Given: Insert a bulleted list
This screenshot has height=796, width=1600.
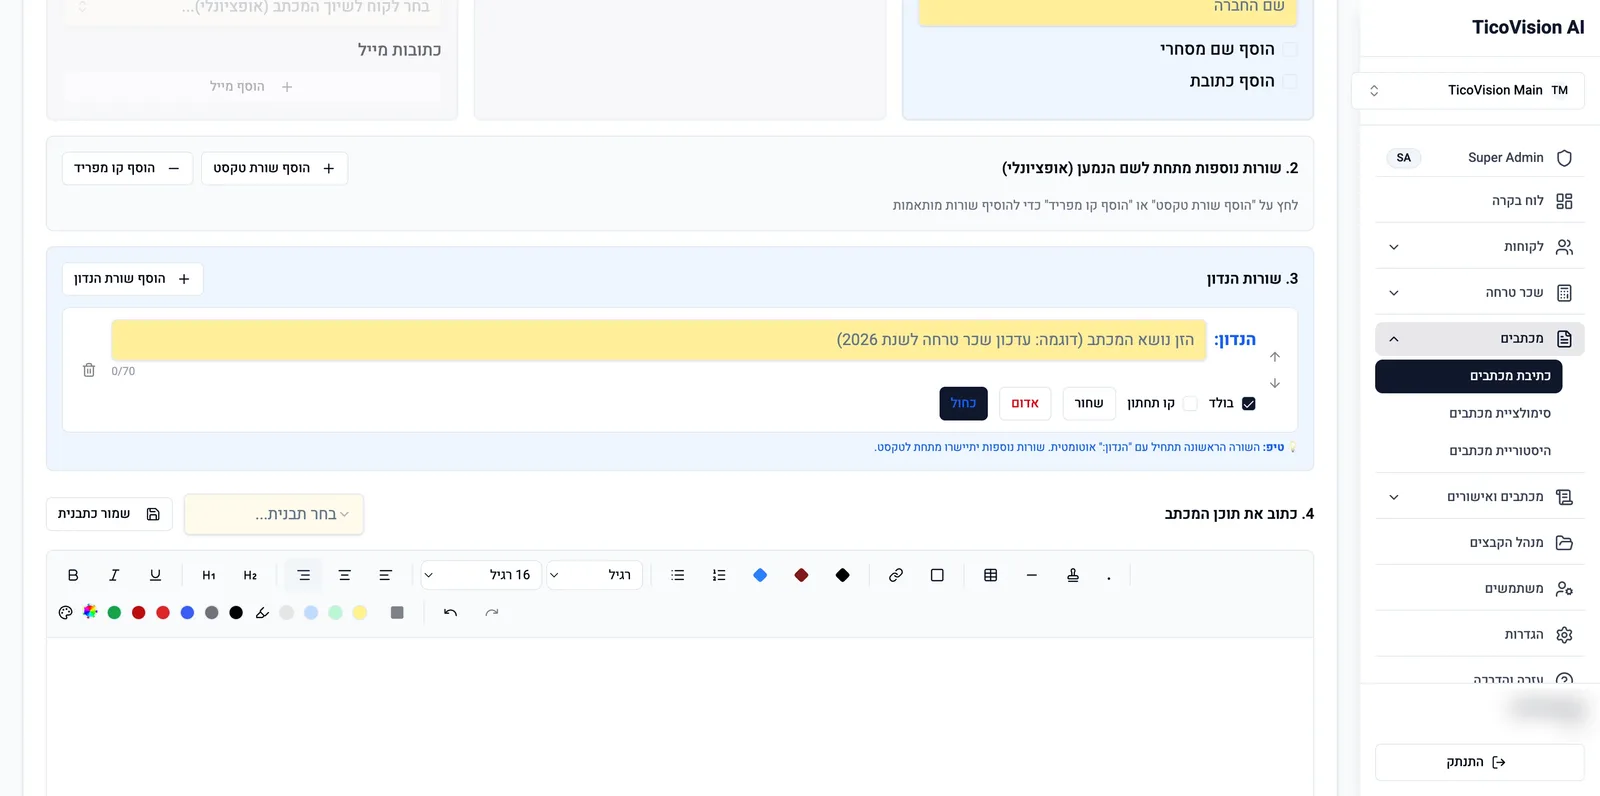Looking at the screenshot, I should click(678, 575).
